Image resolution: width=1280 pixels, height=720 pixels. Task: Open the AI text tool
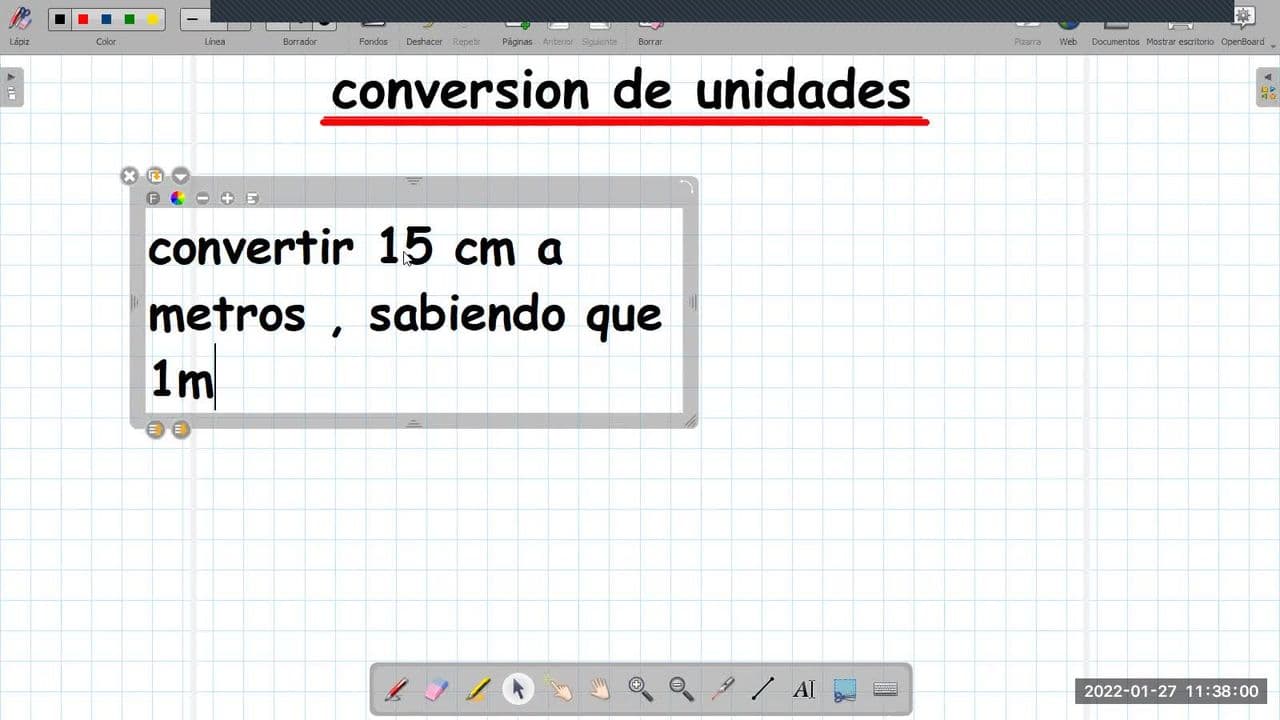tap(803, 689)
